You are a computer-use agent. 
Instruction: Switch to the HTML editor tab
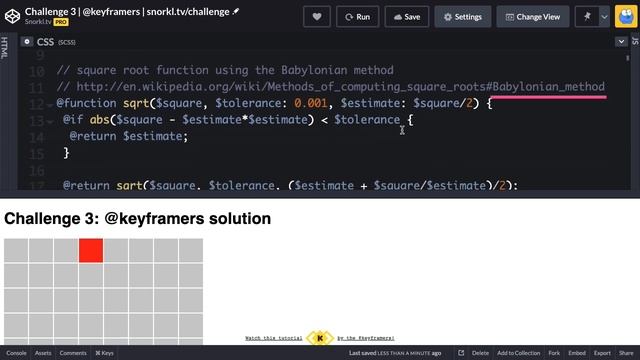click(4, 48)
